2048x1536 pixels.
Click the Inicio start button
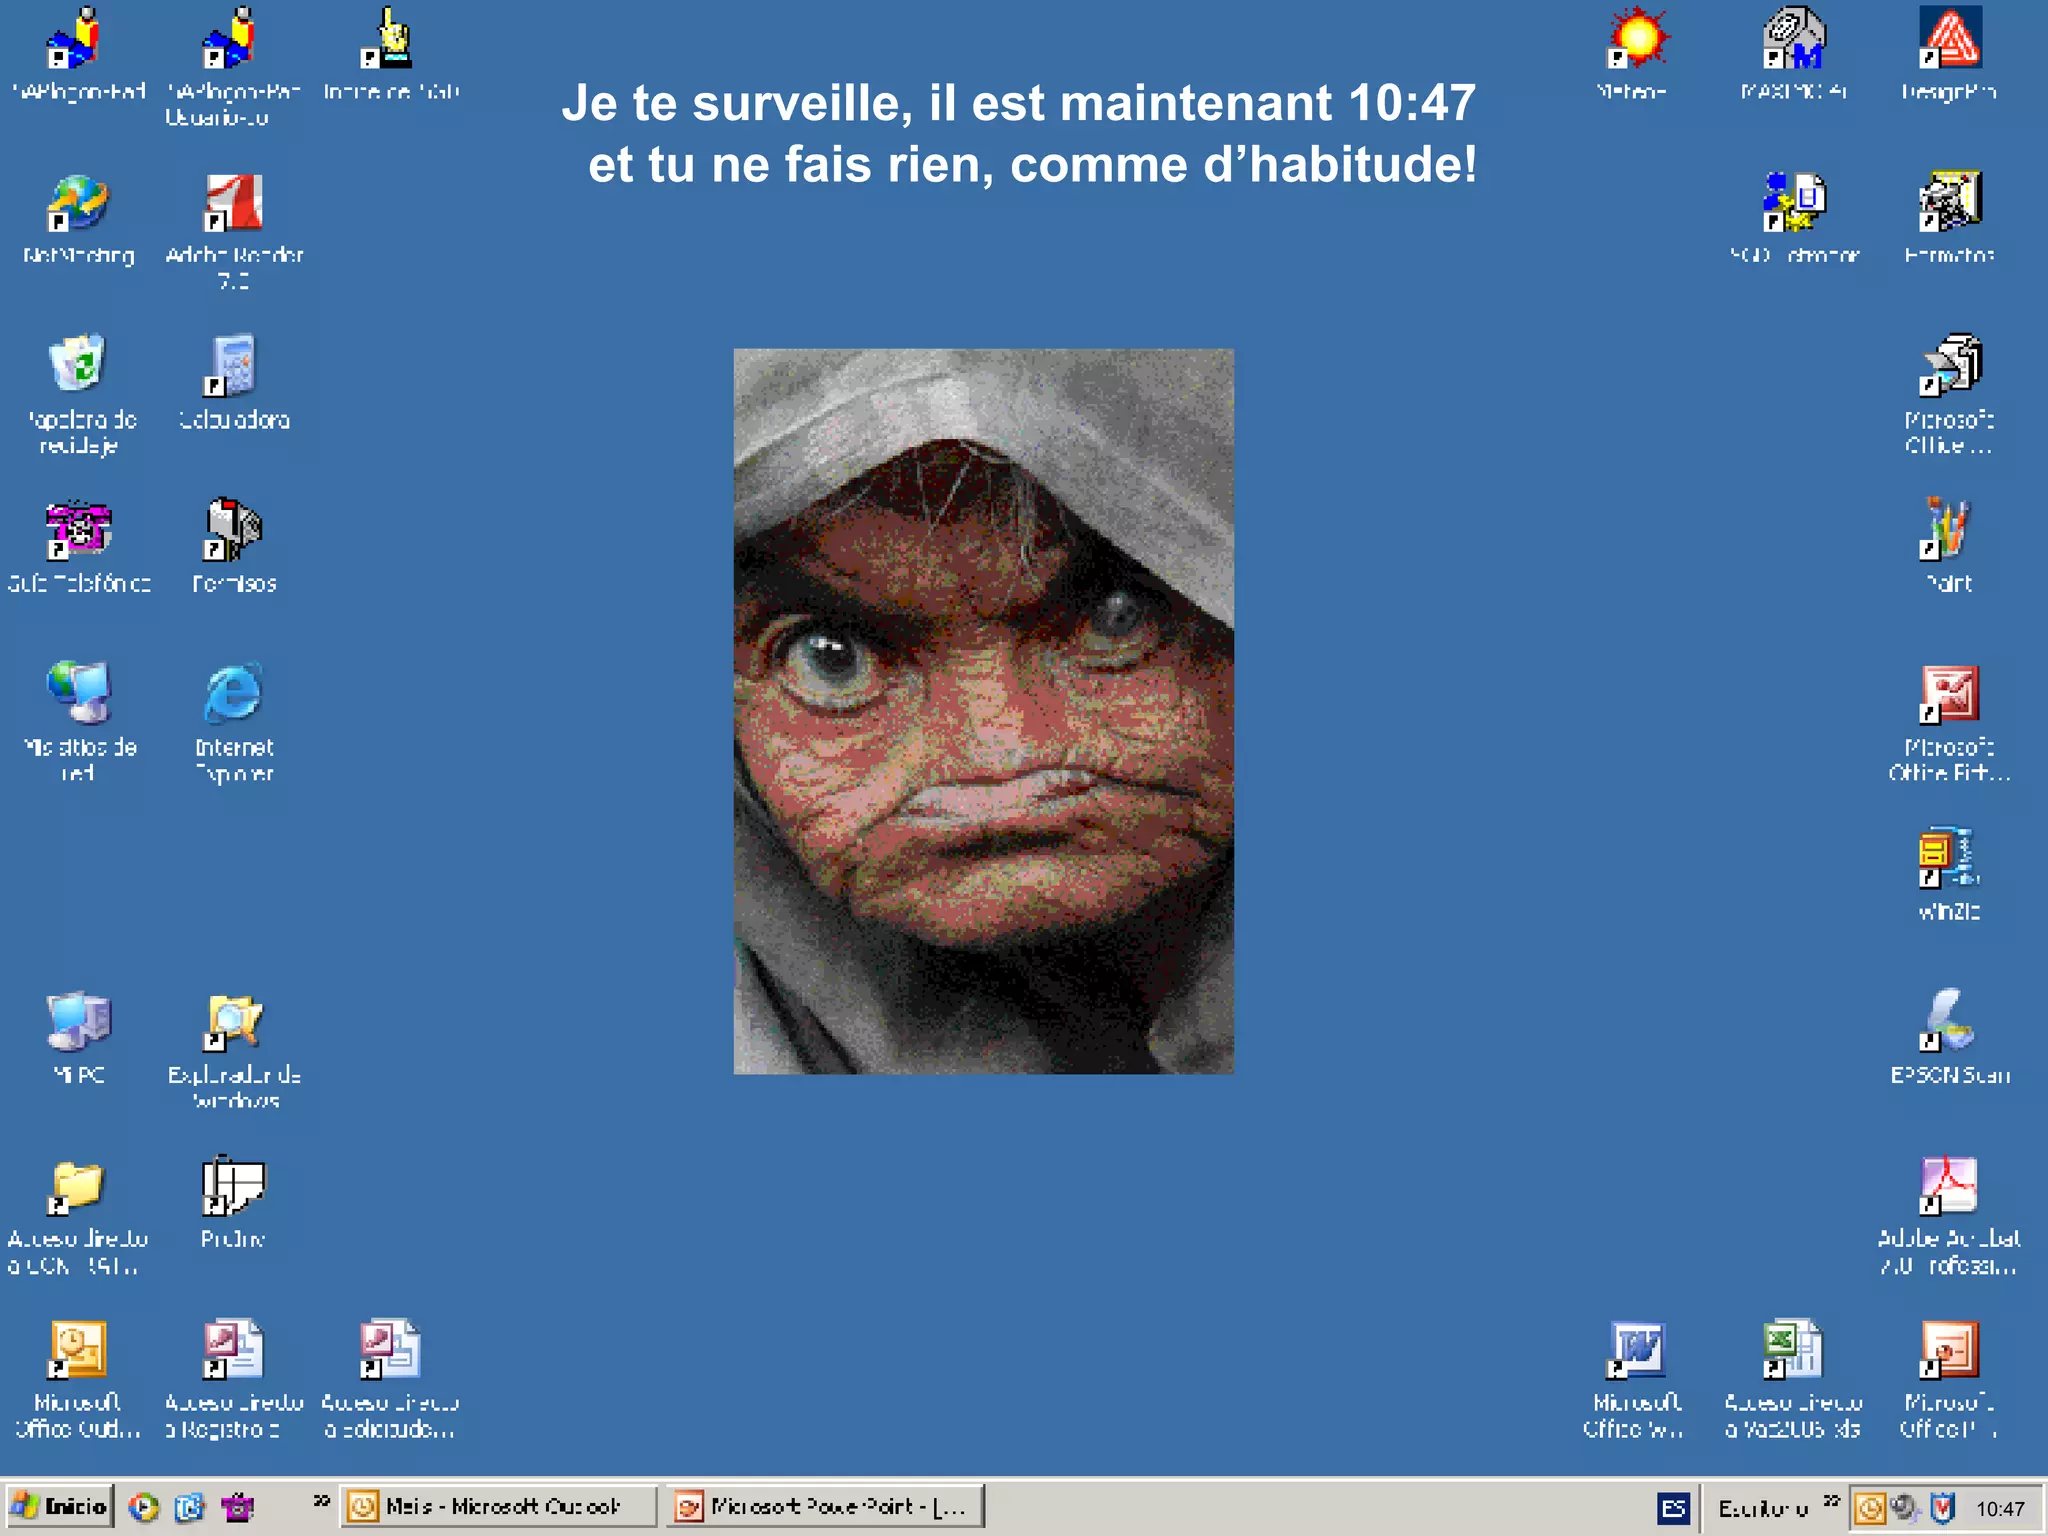click(x=60, y=1507)
